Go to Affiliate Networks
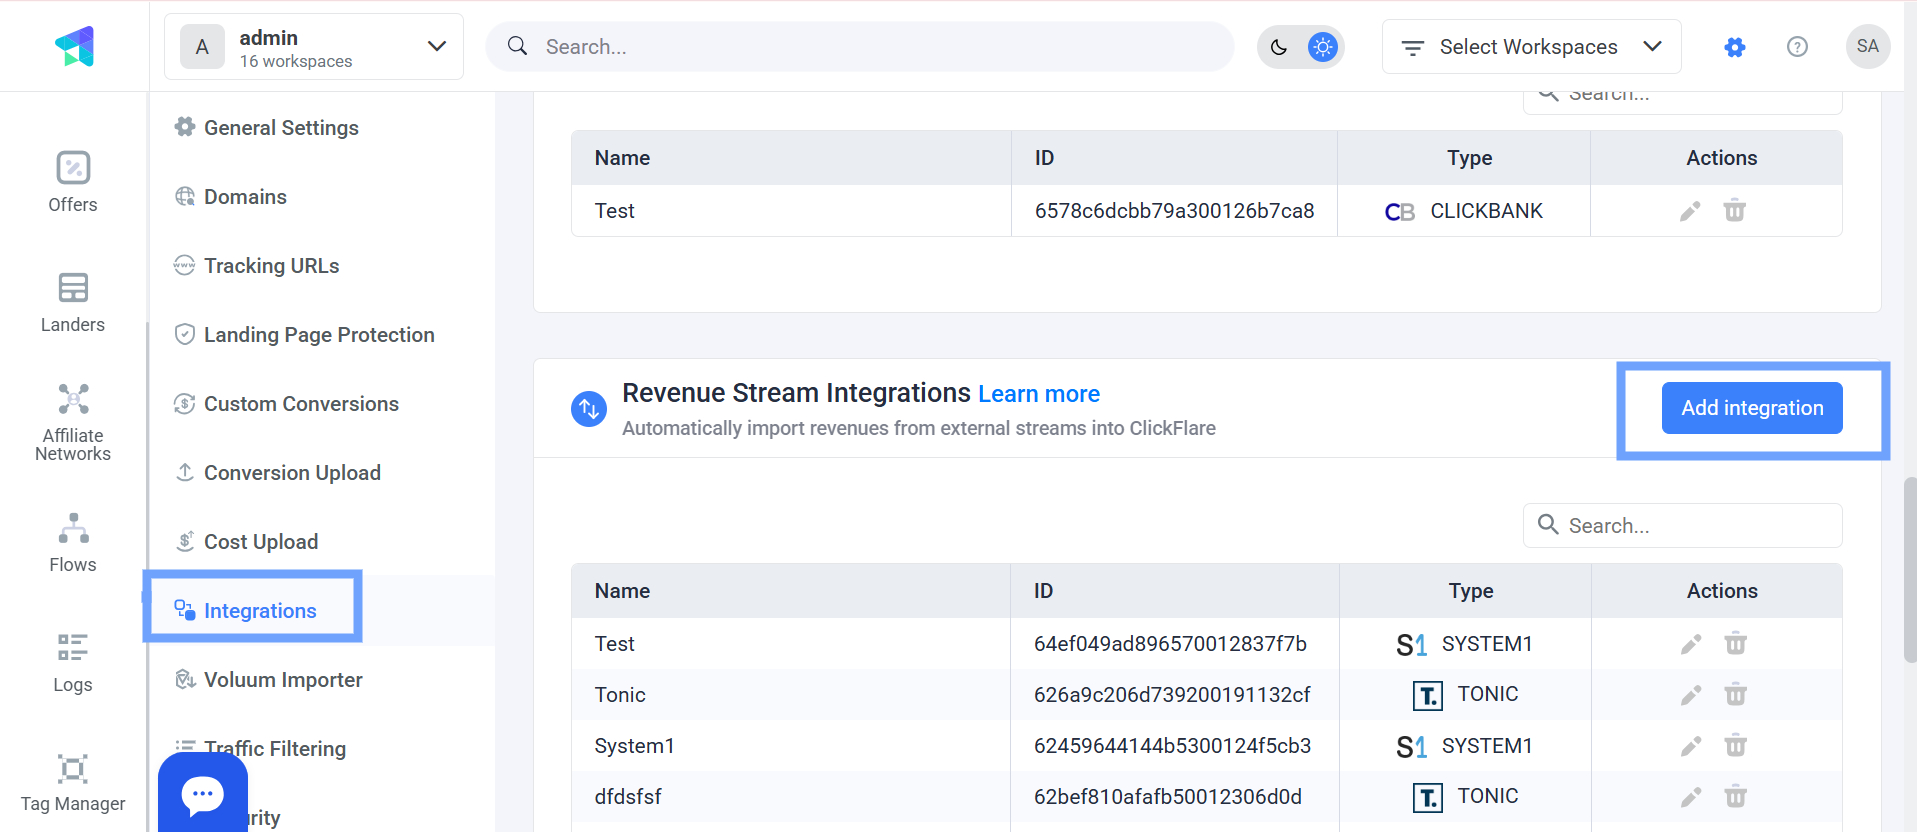Image resolution: width=1917 pixels, height=832 pixels. pyautogui.click(x=73, y=422)
